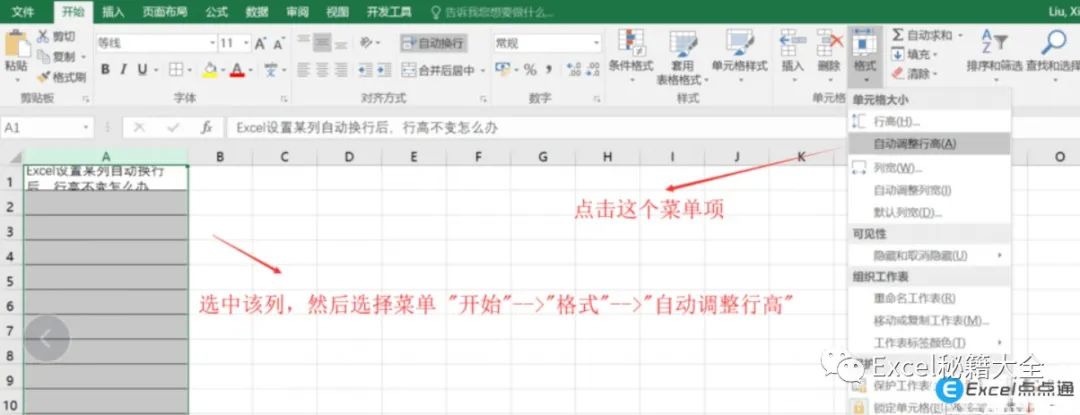The image size is (1080, 415).
Task: Set top vertical alignment
Action: pyautogui.click(x=304, y=43)
